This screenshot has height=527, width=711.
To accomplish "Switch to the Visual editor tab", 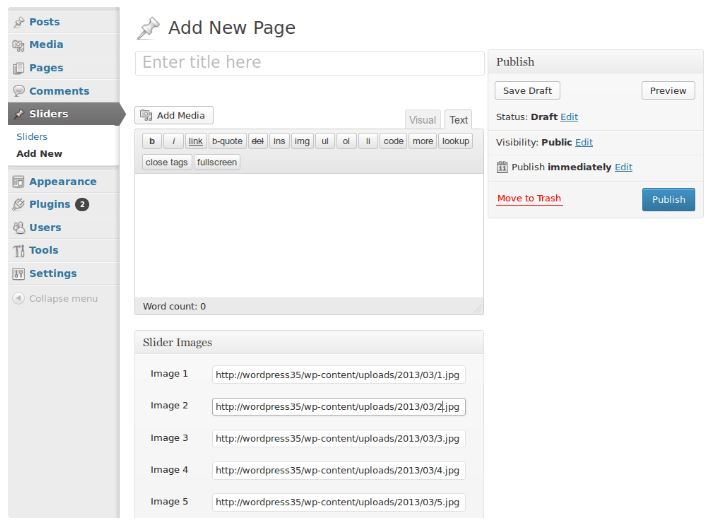I will point(422,120).
